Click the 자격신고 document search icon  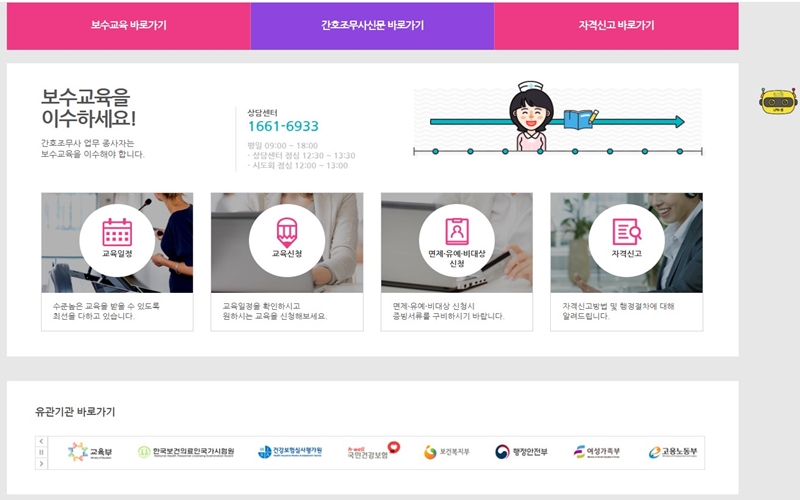point(627,232)
